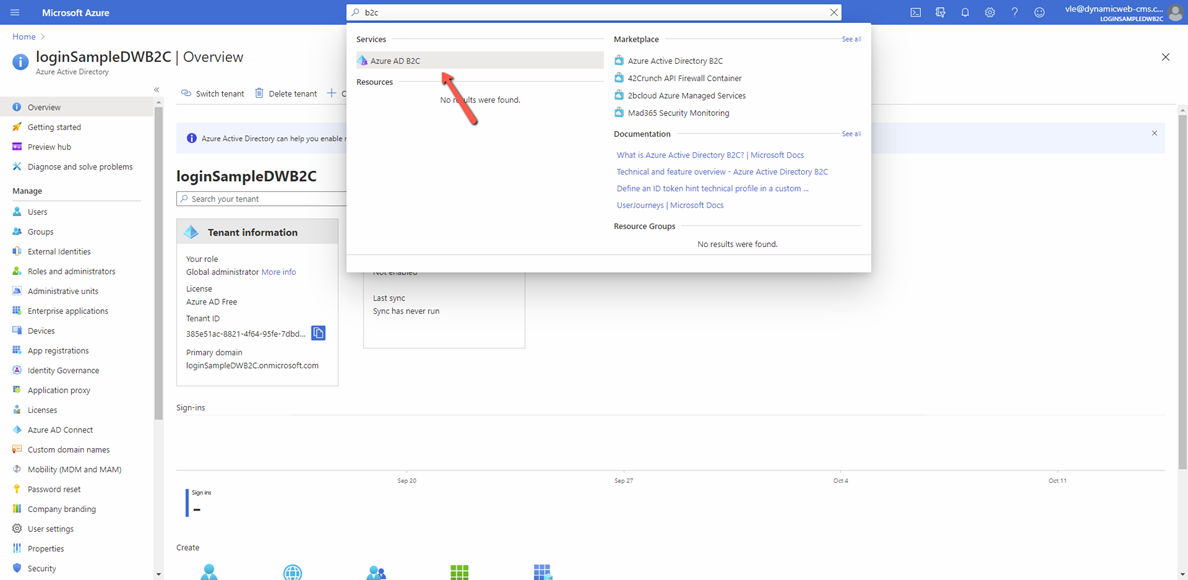See all Documentation results
Image resolution: width=1188 pixels, height=580 pixels.
850,134
